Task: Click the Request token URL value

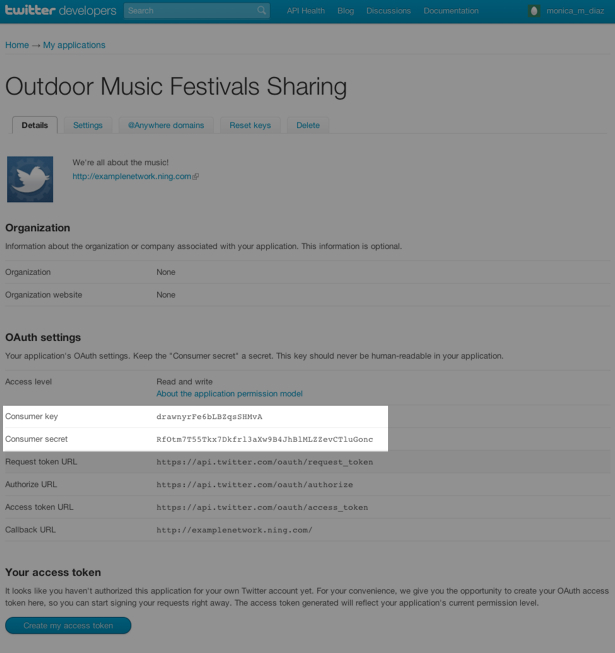Action: click(x=265, y=462)
